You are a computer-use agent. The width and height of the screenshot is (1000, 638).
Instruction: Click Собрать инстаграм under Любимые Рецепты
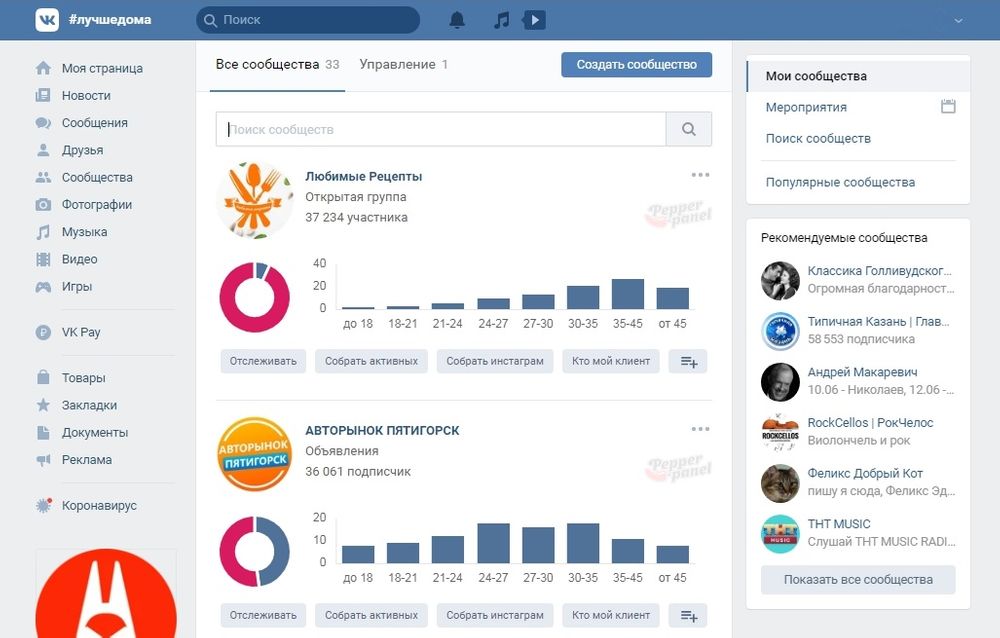[x=495, y=361]
